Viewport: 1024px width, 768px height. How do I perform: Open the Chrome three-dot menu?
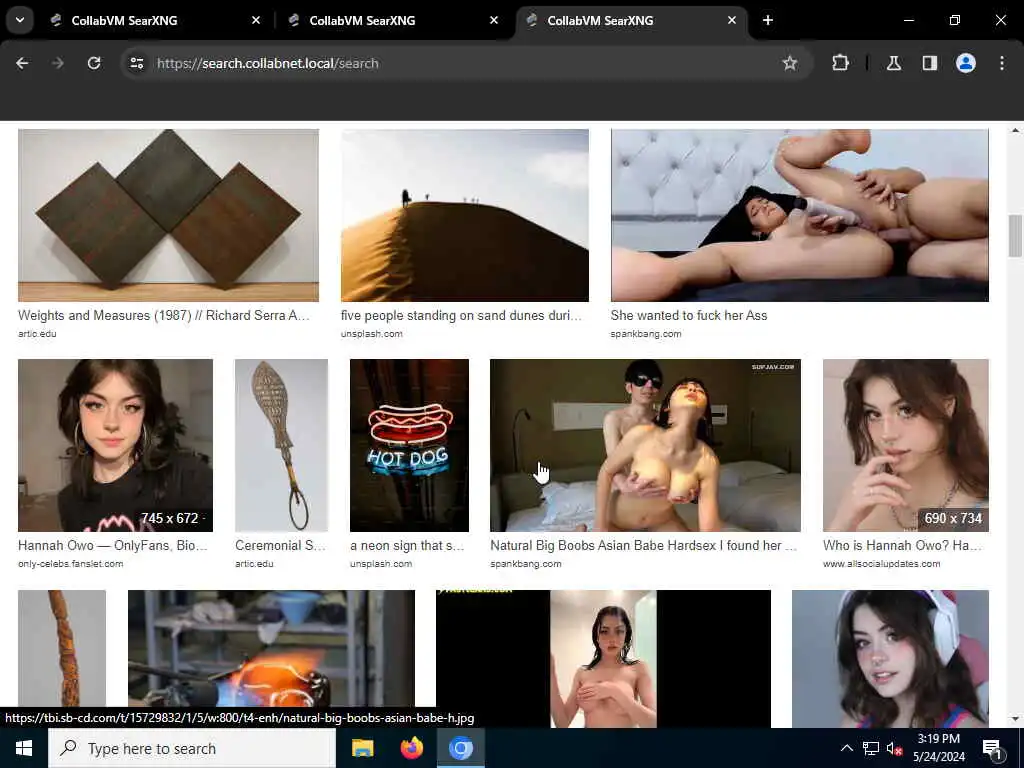[x=1002, y=63]
